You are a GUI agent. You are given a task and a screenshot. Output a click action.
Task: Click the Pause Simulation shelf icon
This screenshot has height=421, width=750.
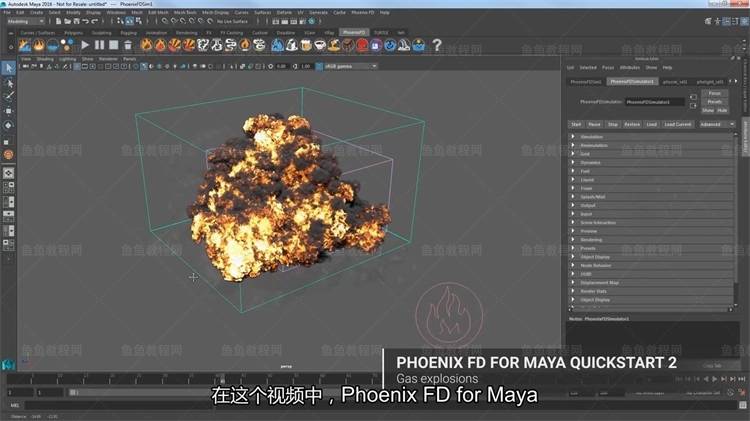point(99,45)
